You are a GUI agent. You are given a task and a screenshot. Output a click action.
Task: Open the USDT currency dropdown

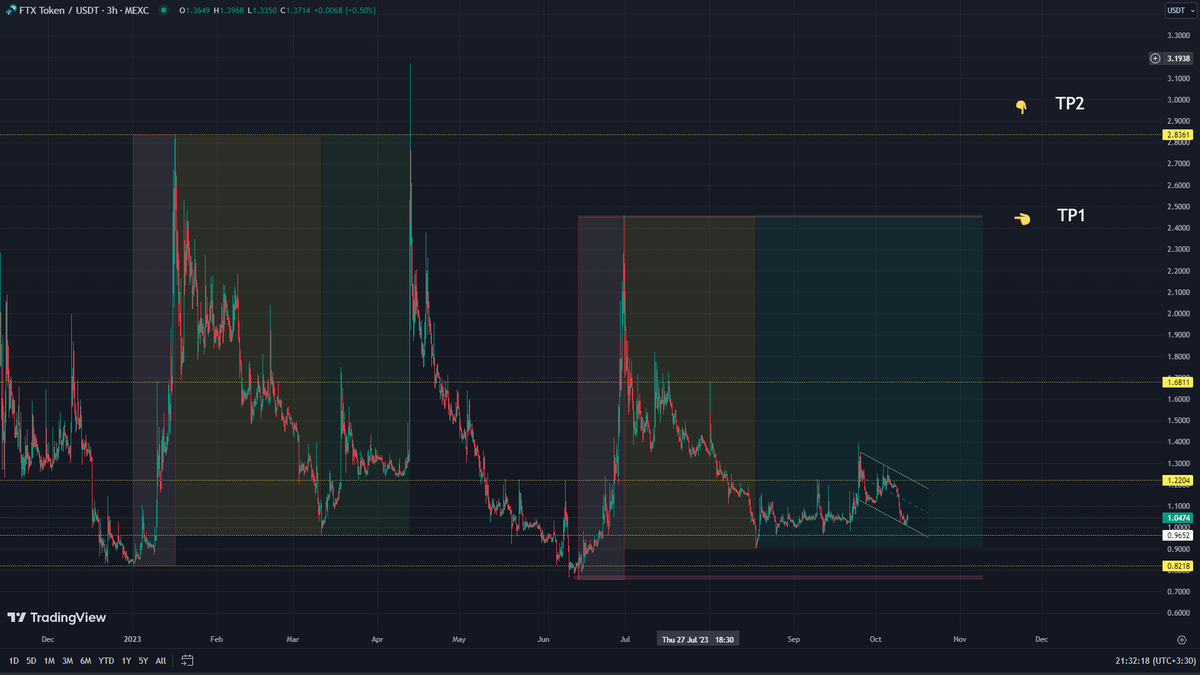pos(1176,10)
